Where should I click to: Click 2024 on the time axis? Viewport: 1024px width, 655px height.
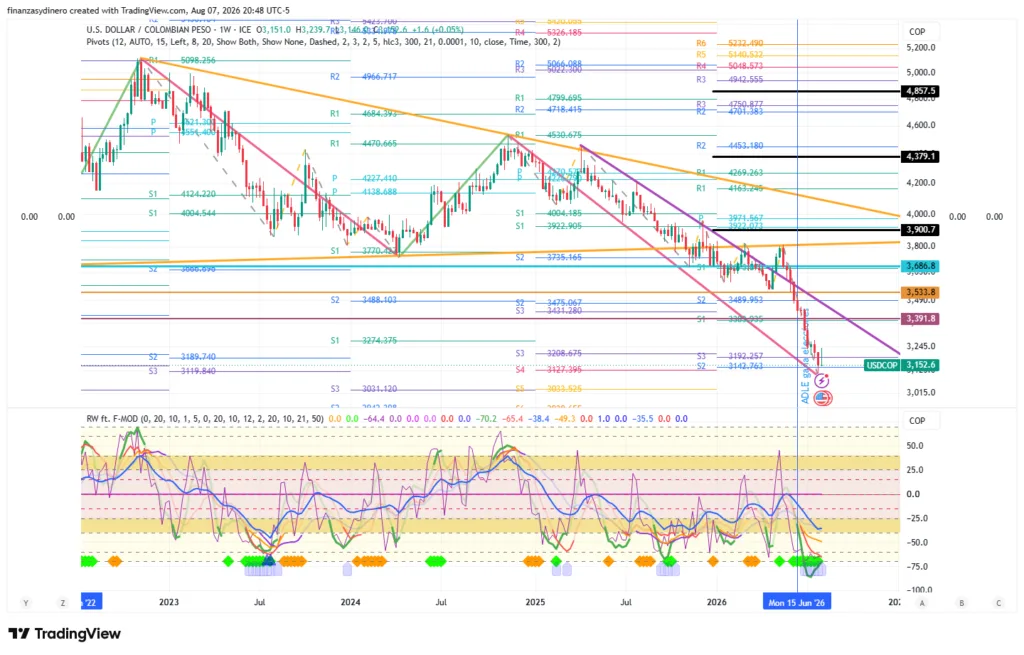(350, 602)
